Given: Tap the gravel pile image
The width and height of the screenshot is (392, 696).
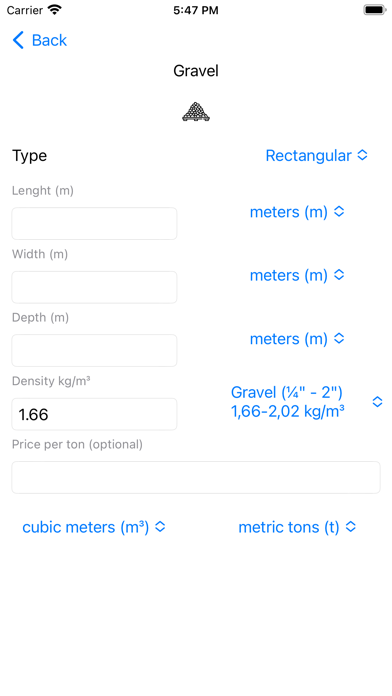Looking at the screenshot, I should (x=196, y=111).
